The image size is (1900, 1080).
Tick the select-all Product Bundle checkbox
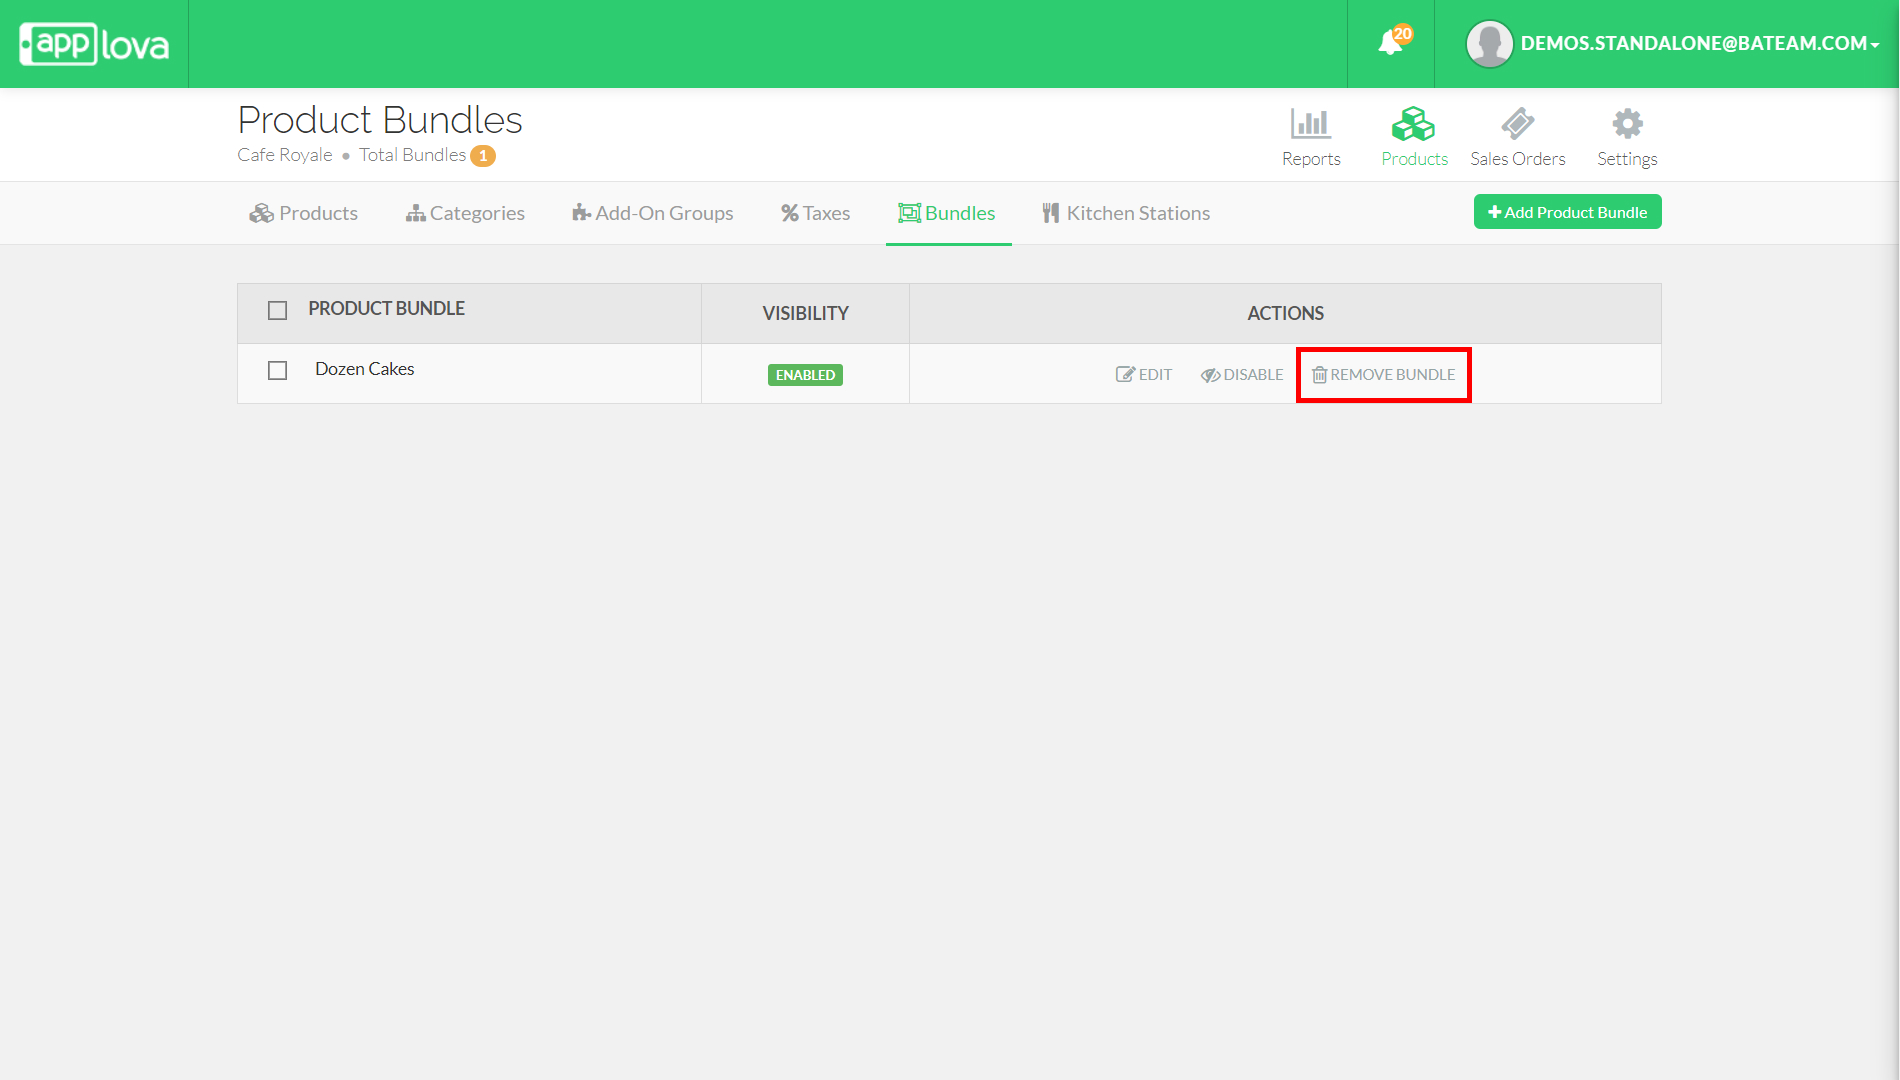(x=278, y=311)
